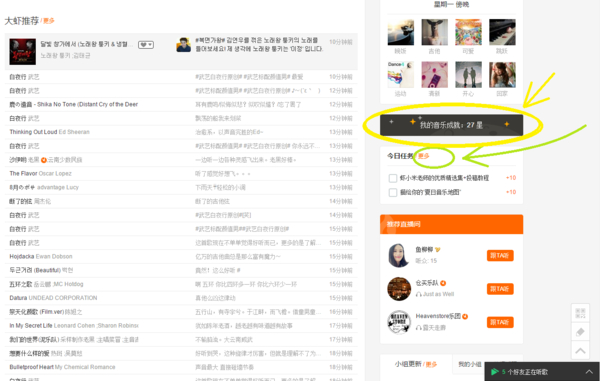
Task: Click the orange verified badge beside 仓买乐队
Action: click(443, 283)
